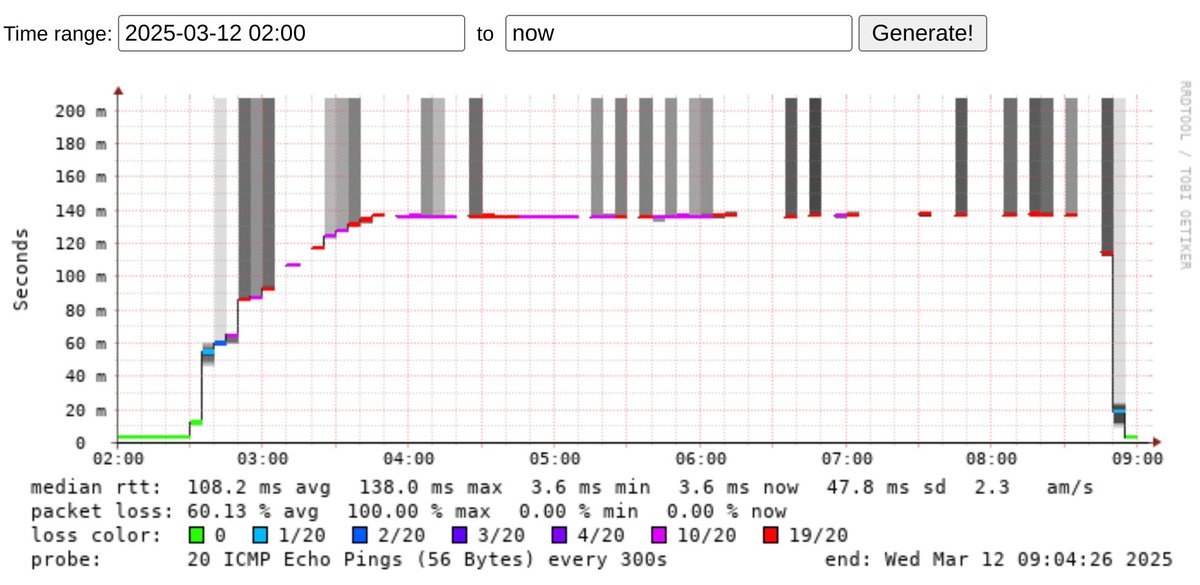
Task: Click the 03:00 x-axis time label
Action: [x=263, y=458]
